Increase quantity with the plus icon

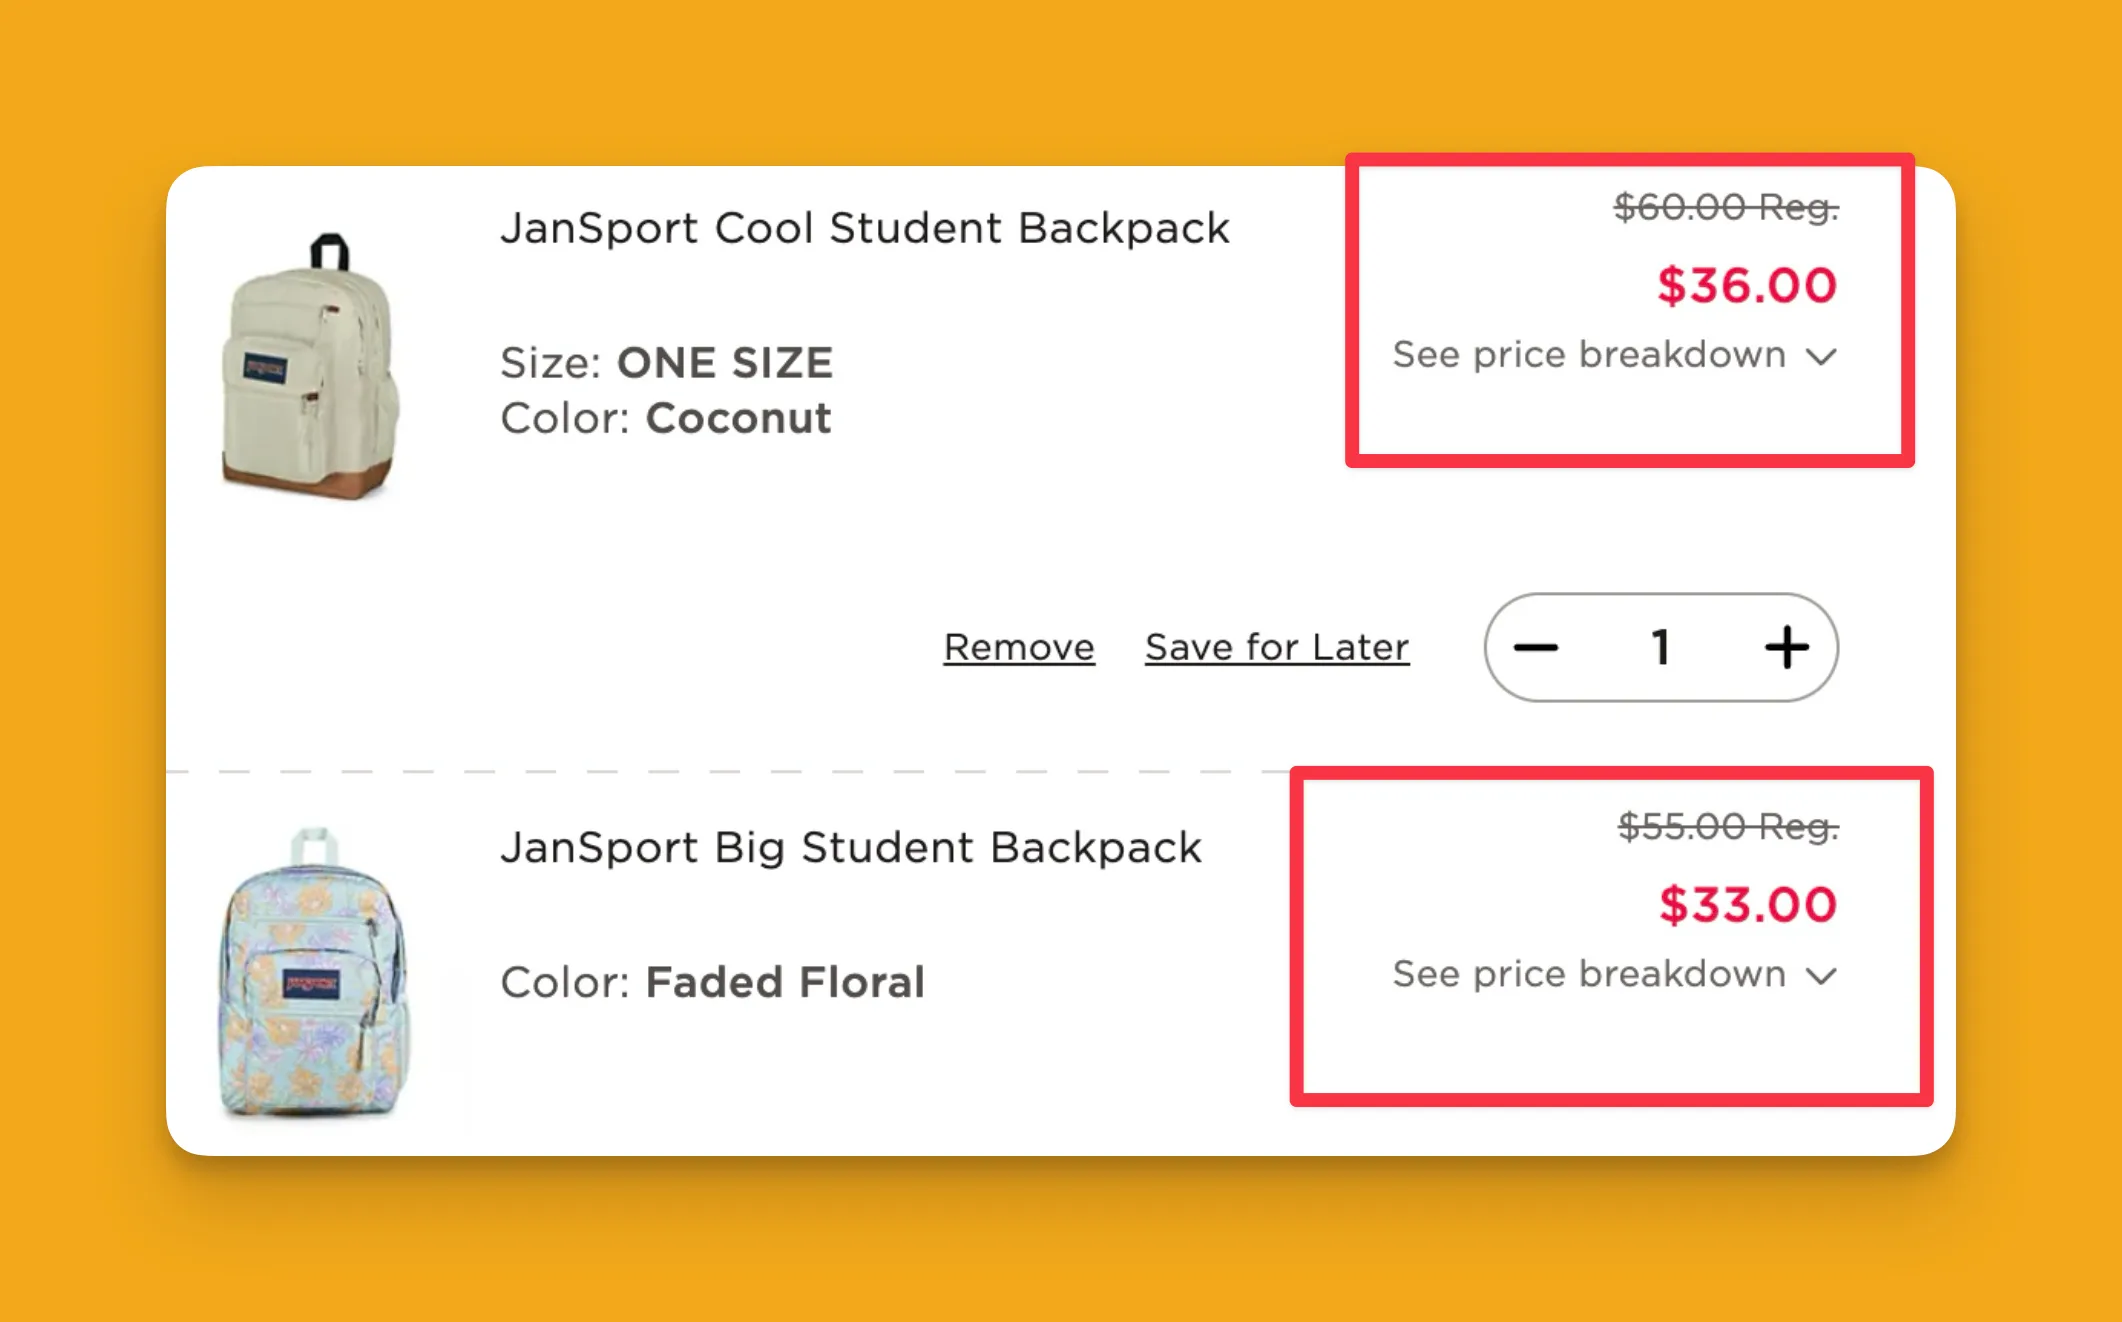coord(1786,648)
